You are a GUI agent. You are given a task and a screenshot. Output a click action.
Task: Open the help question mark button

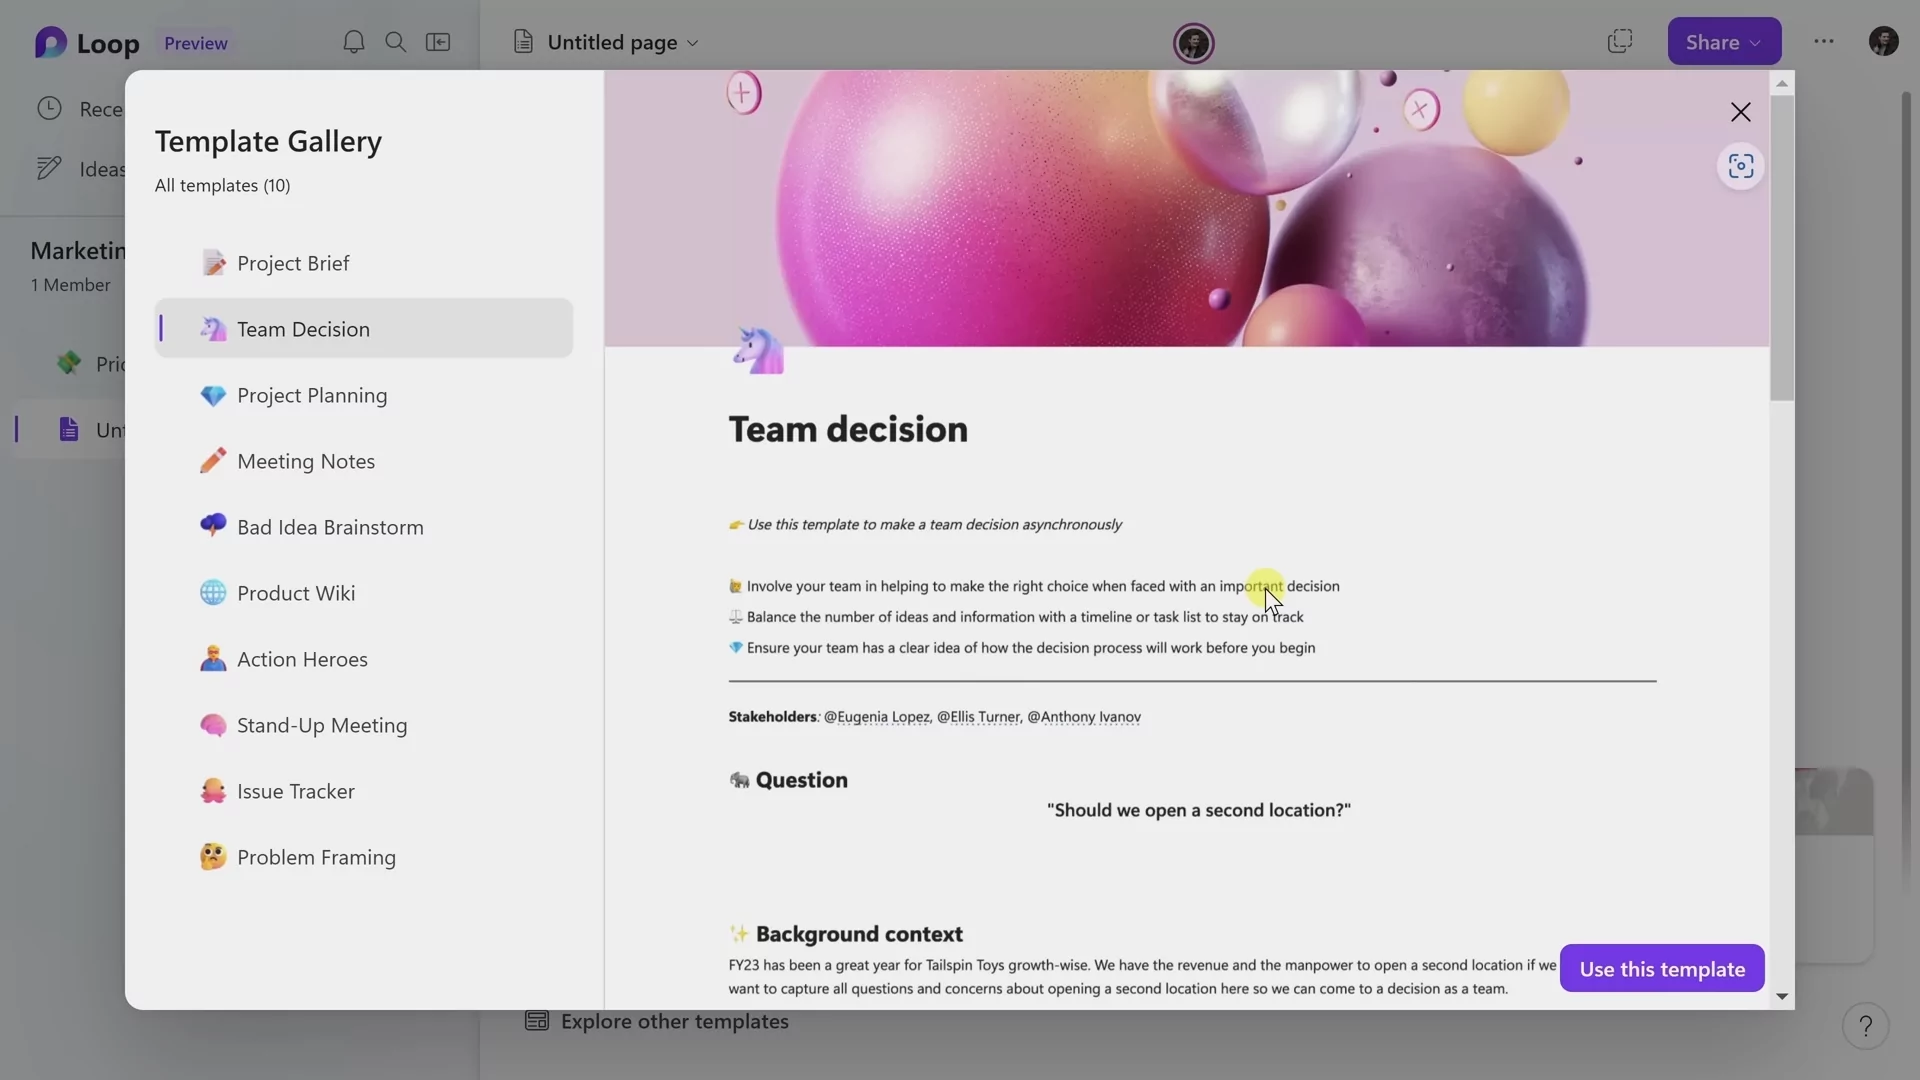[1865, 1026]
